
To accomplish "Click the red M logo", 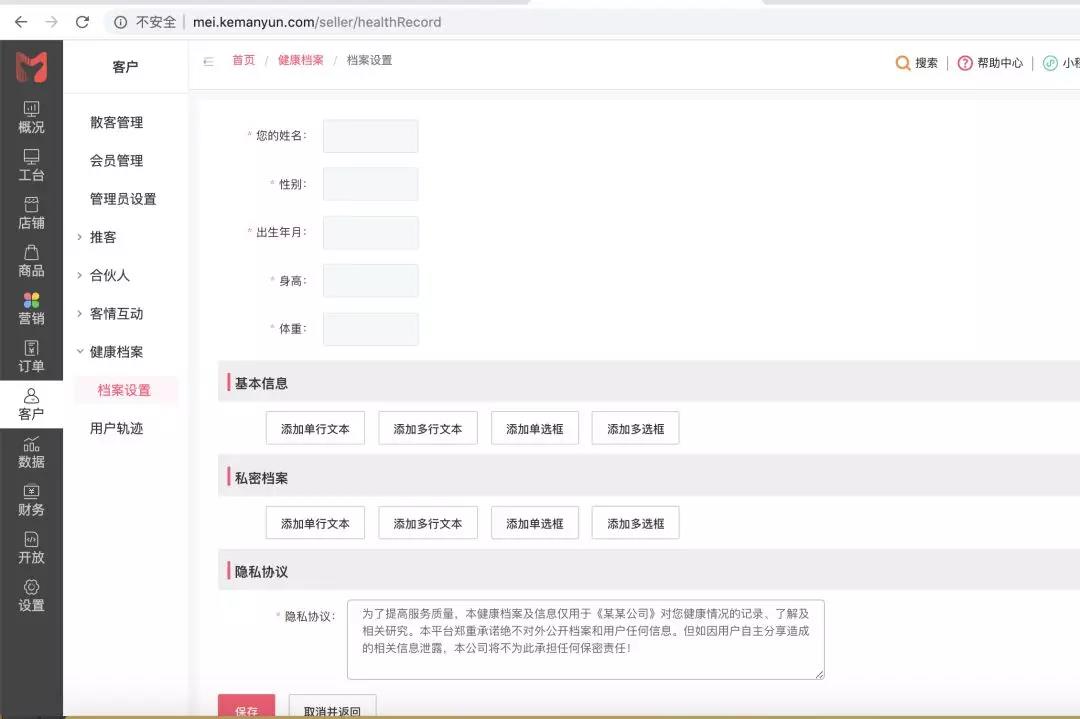I will pos(32,67).
